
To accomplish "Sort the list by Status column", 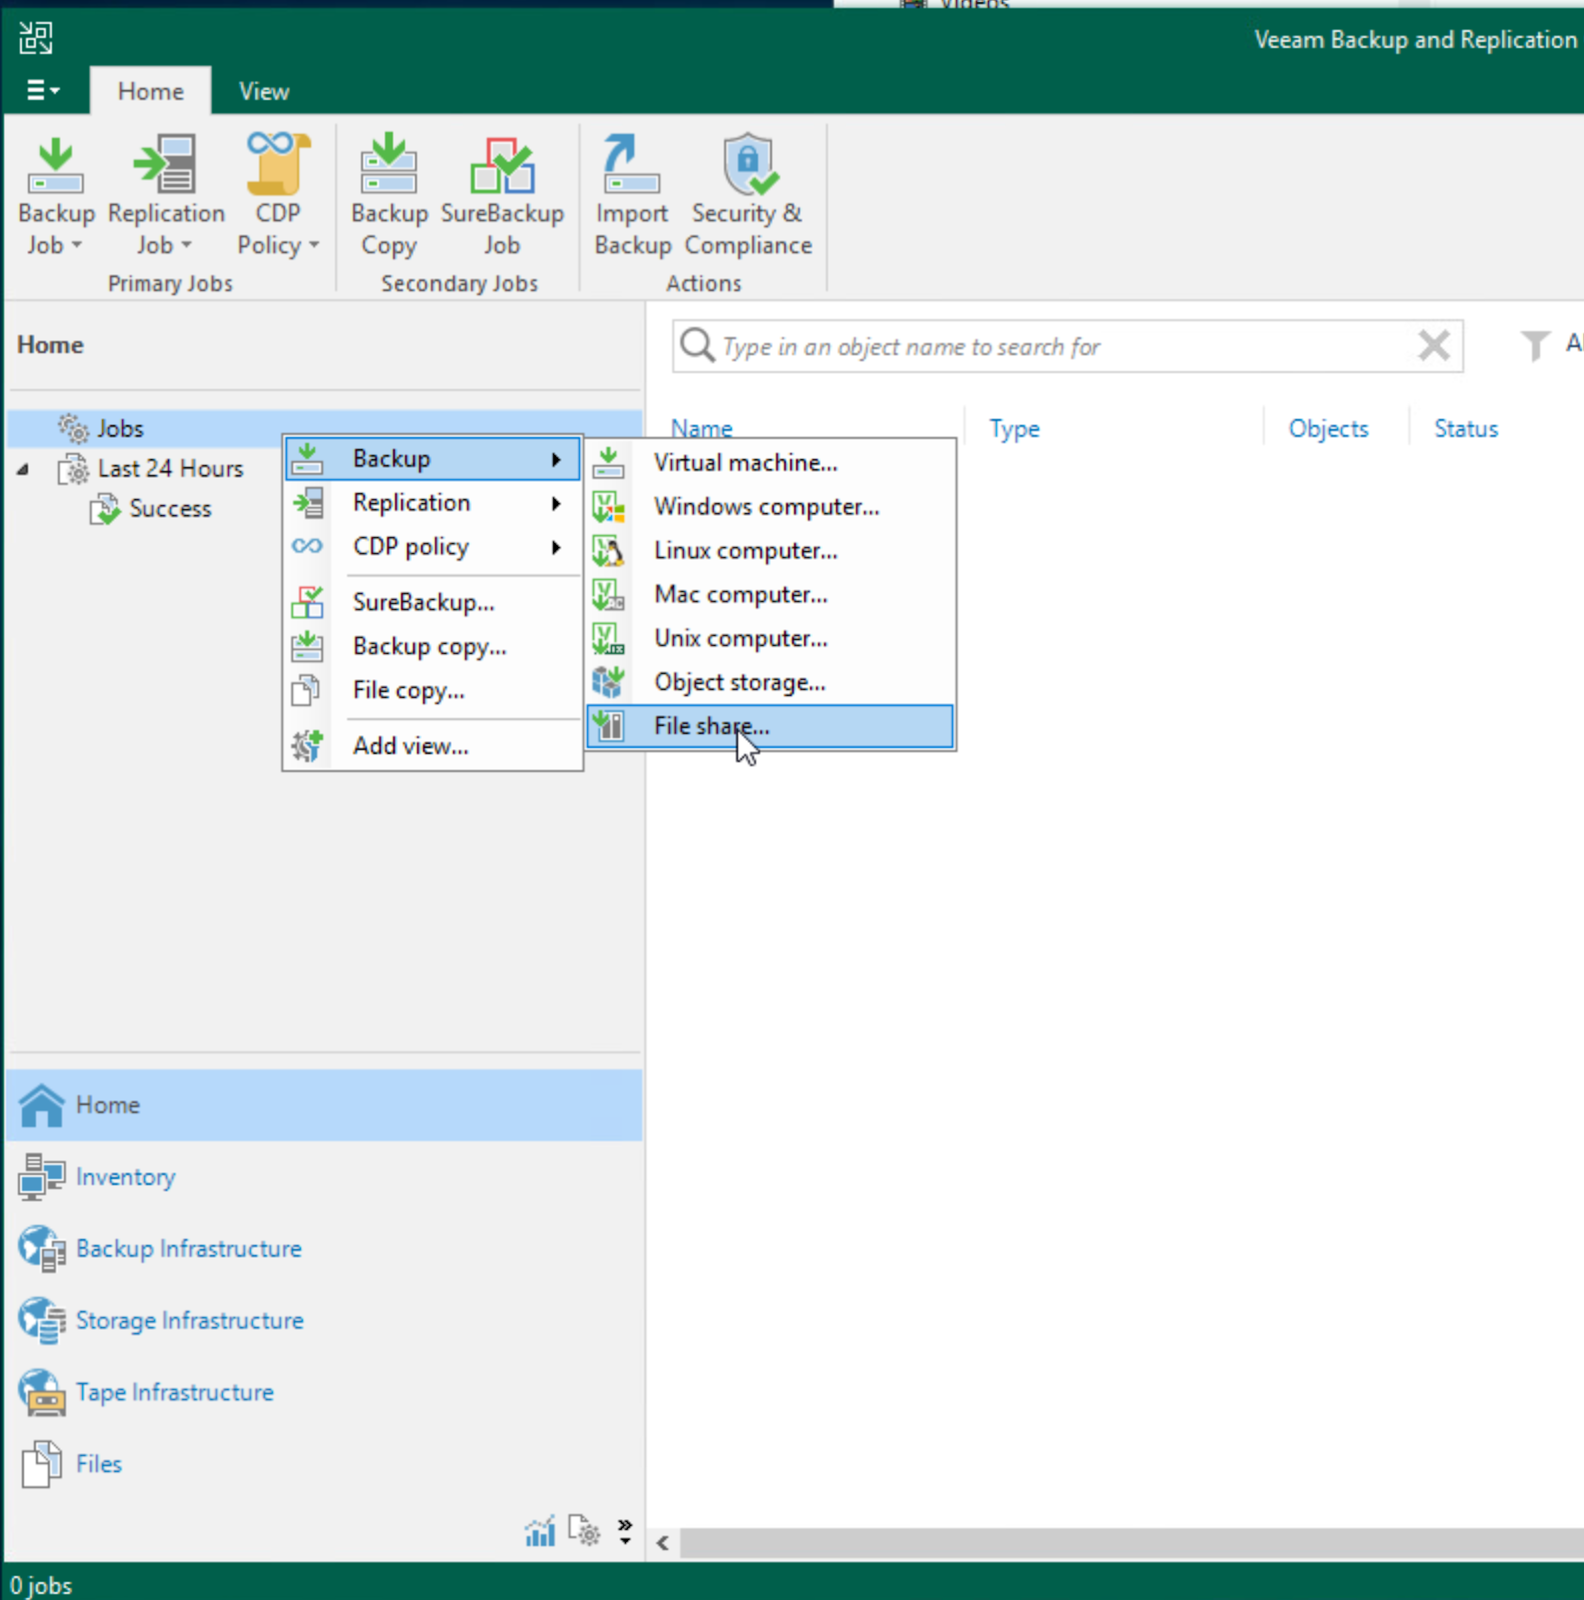I will tap(1466, 428).
